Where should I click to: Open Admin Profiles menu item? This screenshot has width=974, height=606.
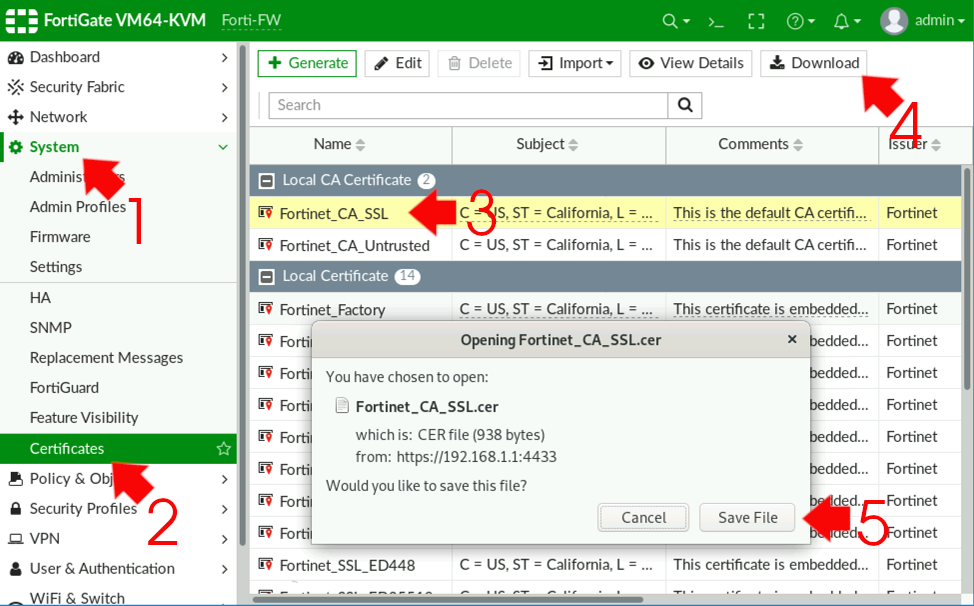click(78, 207)
